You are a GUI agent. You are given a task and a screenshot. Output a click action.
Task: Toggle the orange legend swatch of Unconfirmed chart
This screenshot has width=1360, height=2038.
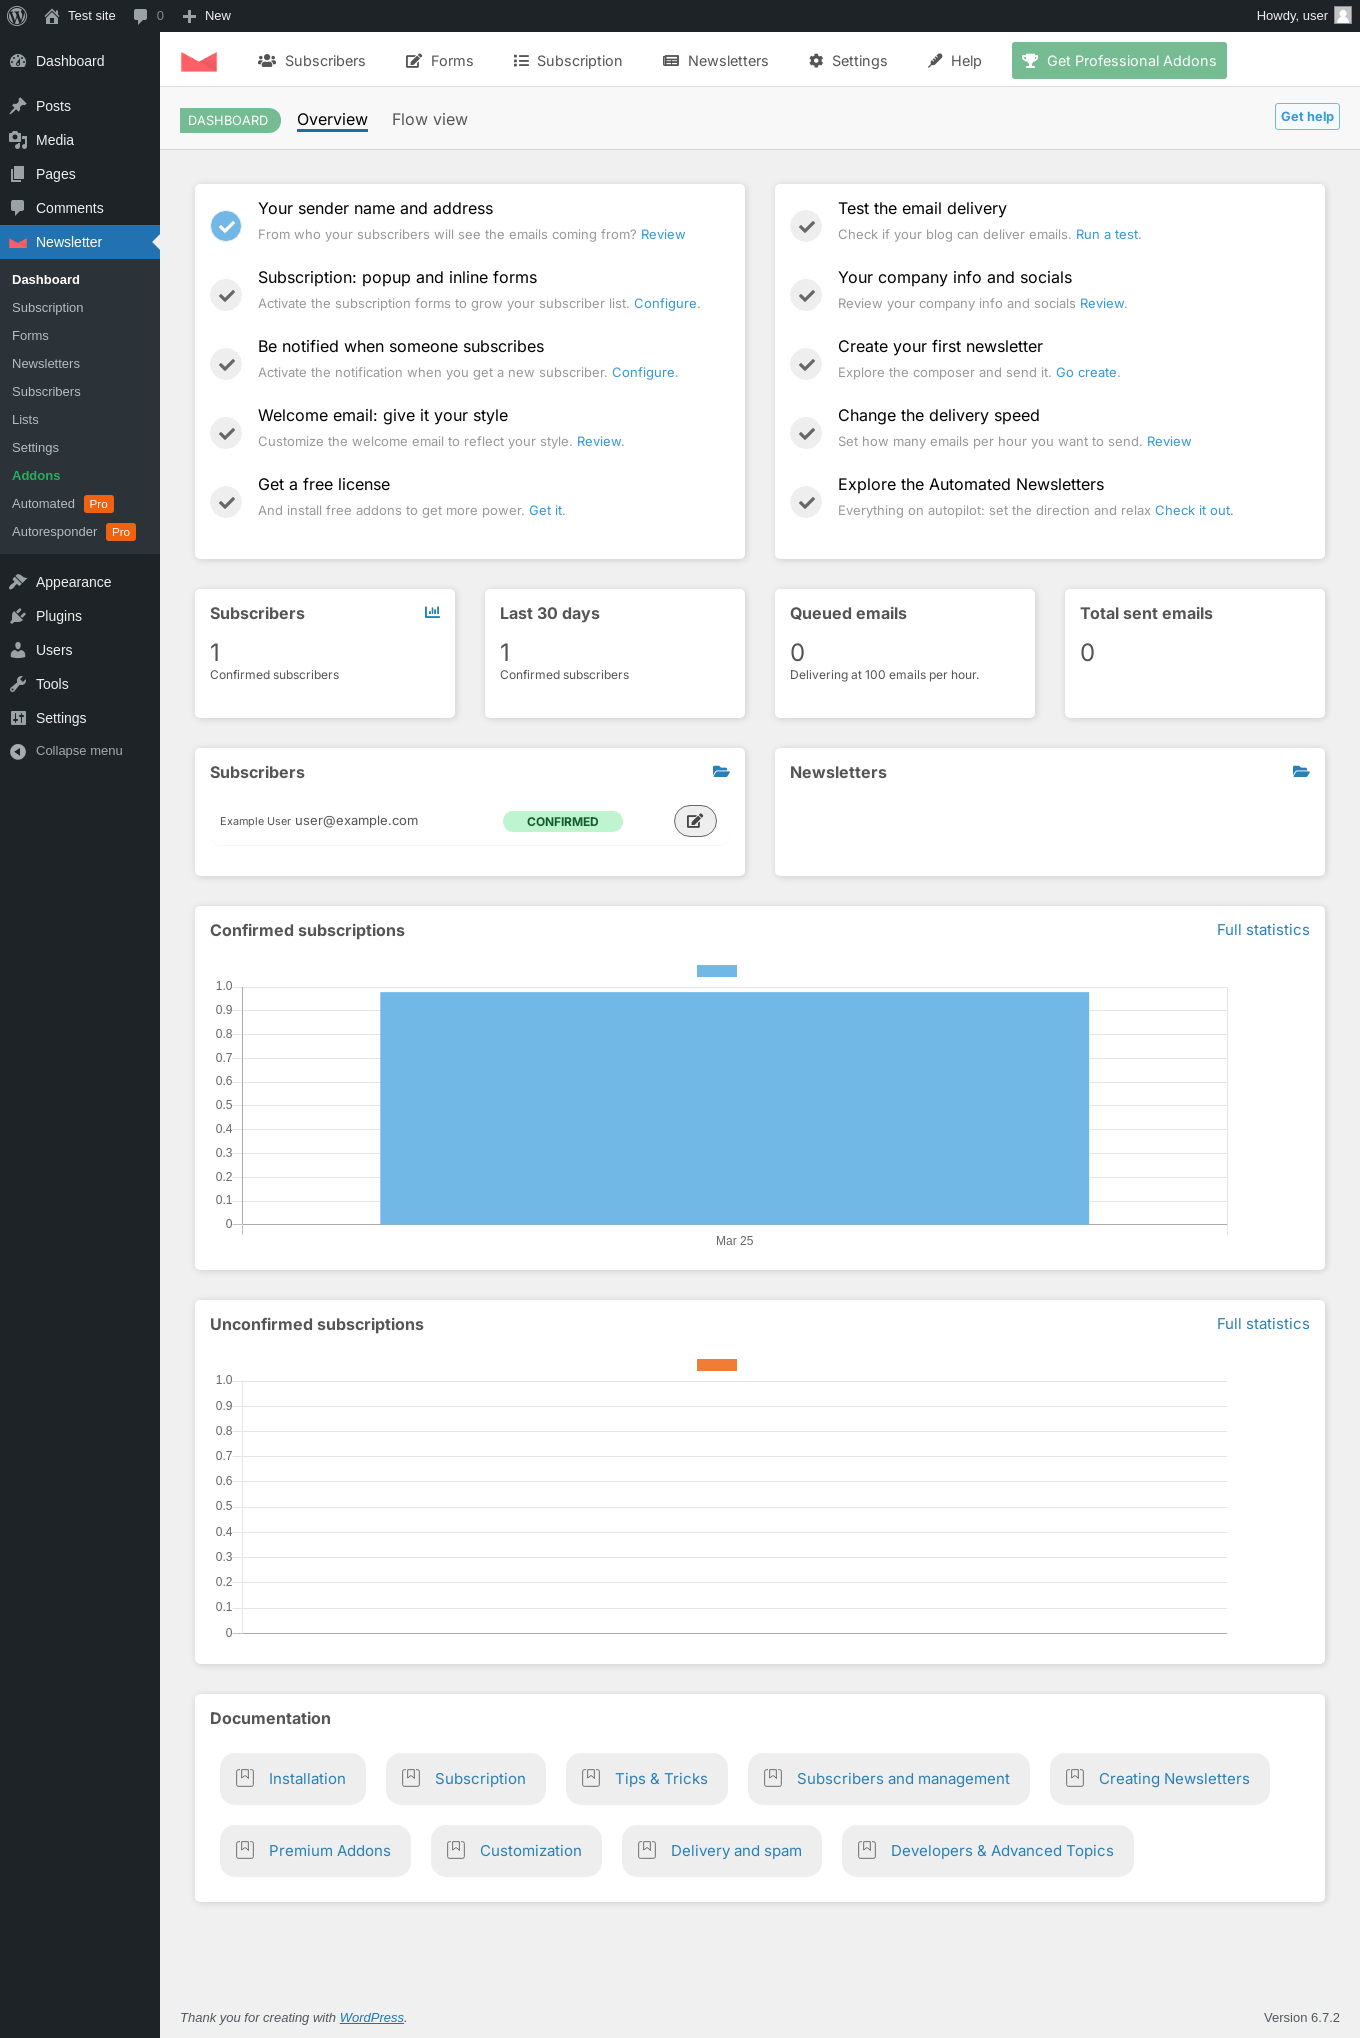coord(717,1365)
